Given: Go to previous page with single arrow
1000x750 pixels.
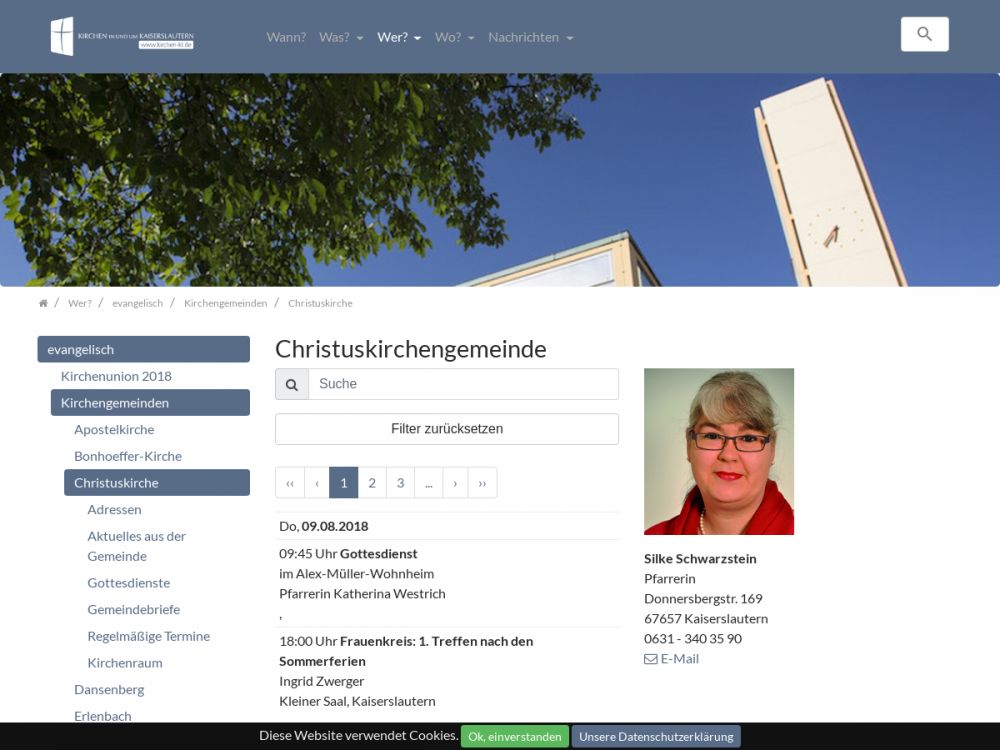Looking at the screenshot, I should point(317,483).
